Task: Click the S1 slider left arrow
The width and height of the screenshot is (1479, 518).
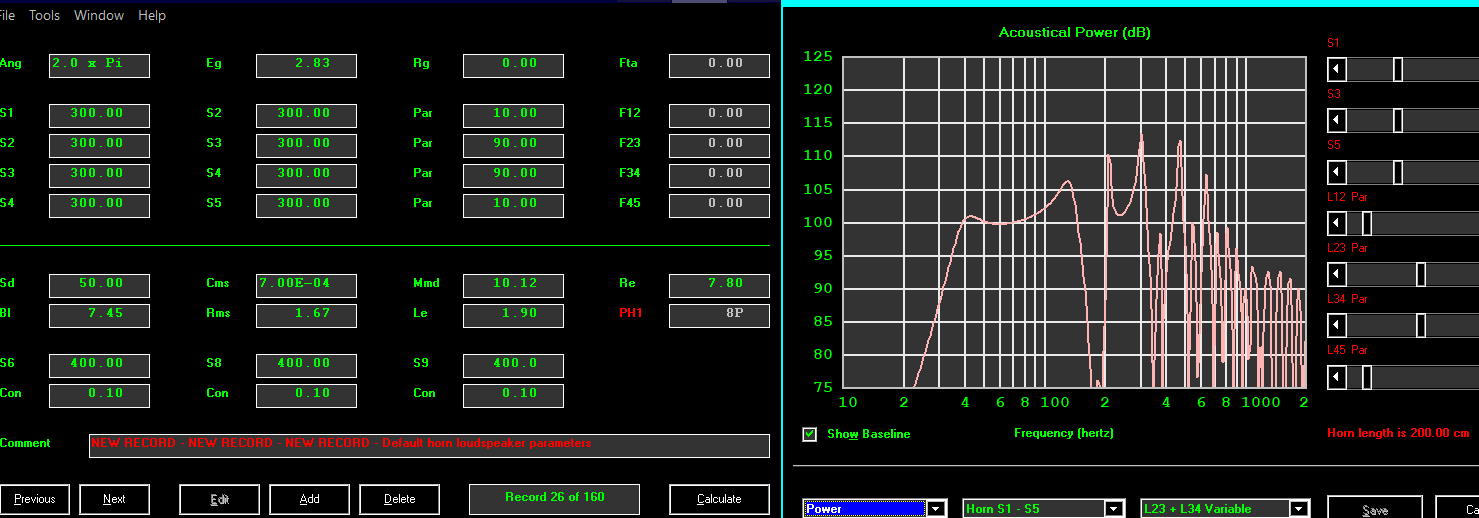Action: point(1336,69)
